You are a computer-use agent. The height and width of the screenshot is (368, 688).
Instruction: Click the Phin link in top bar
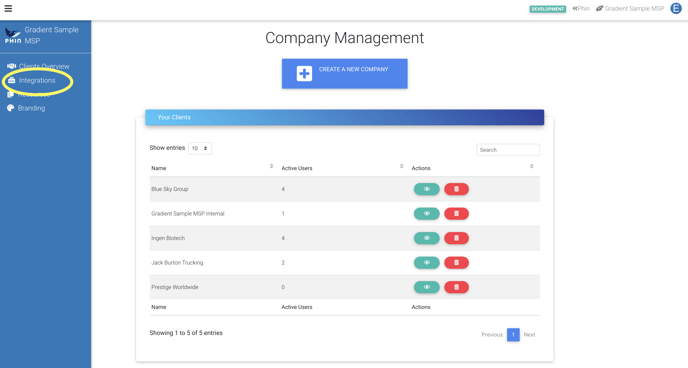581,8
